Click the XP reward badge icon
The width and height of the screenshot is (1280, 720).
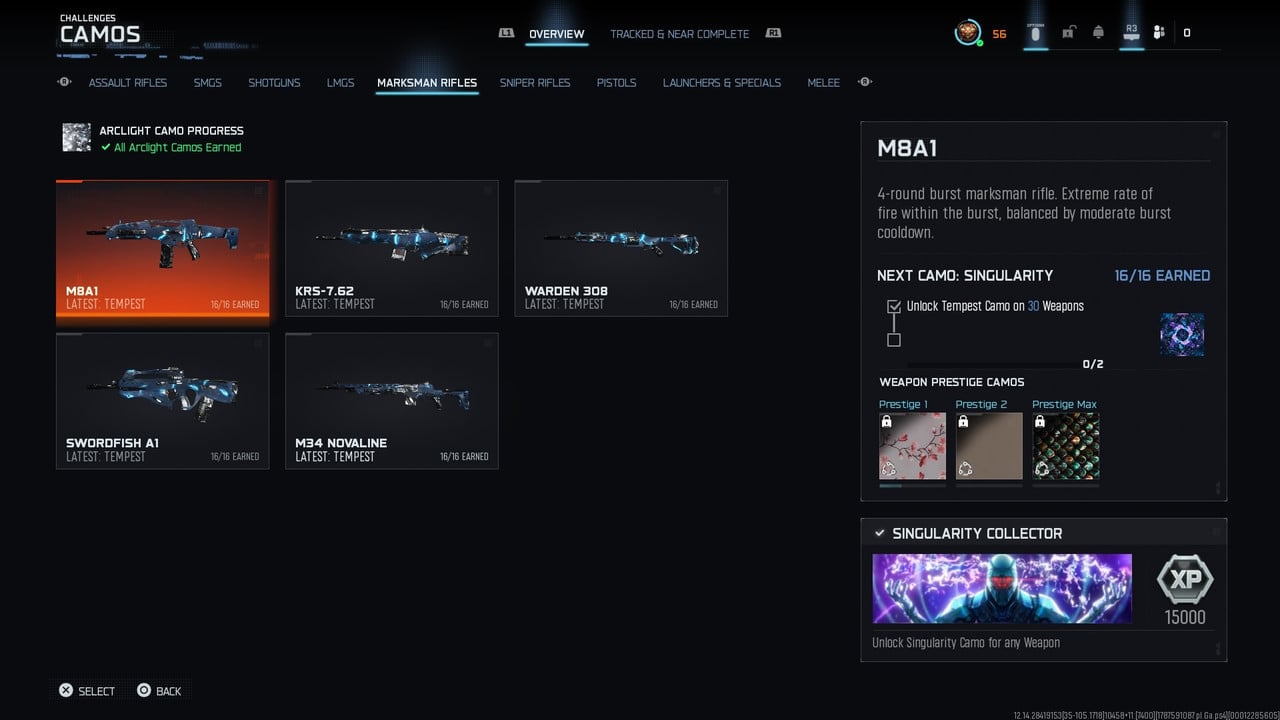point(1185,579)
